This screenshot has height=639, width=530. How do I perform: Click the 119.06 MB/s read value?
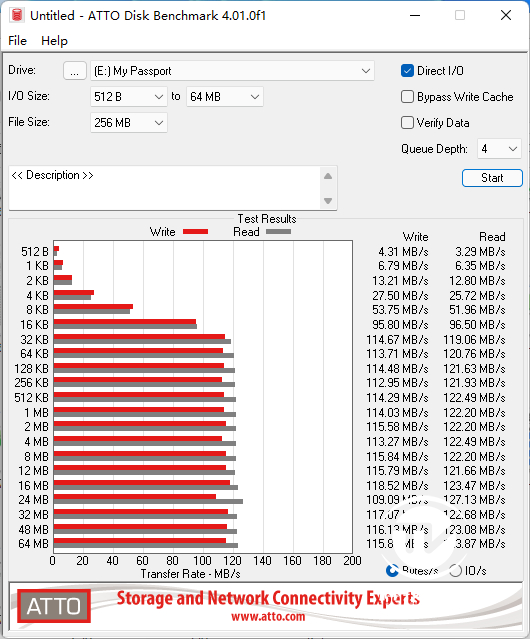[x=474, y=339]
